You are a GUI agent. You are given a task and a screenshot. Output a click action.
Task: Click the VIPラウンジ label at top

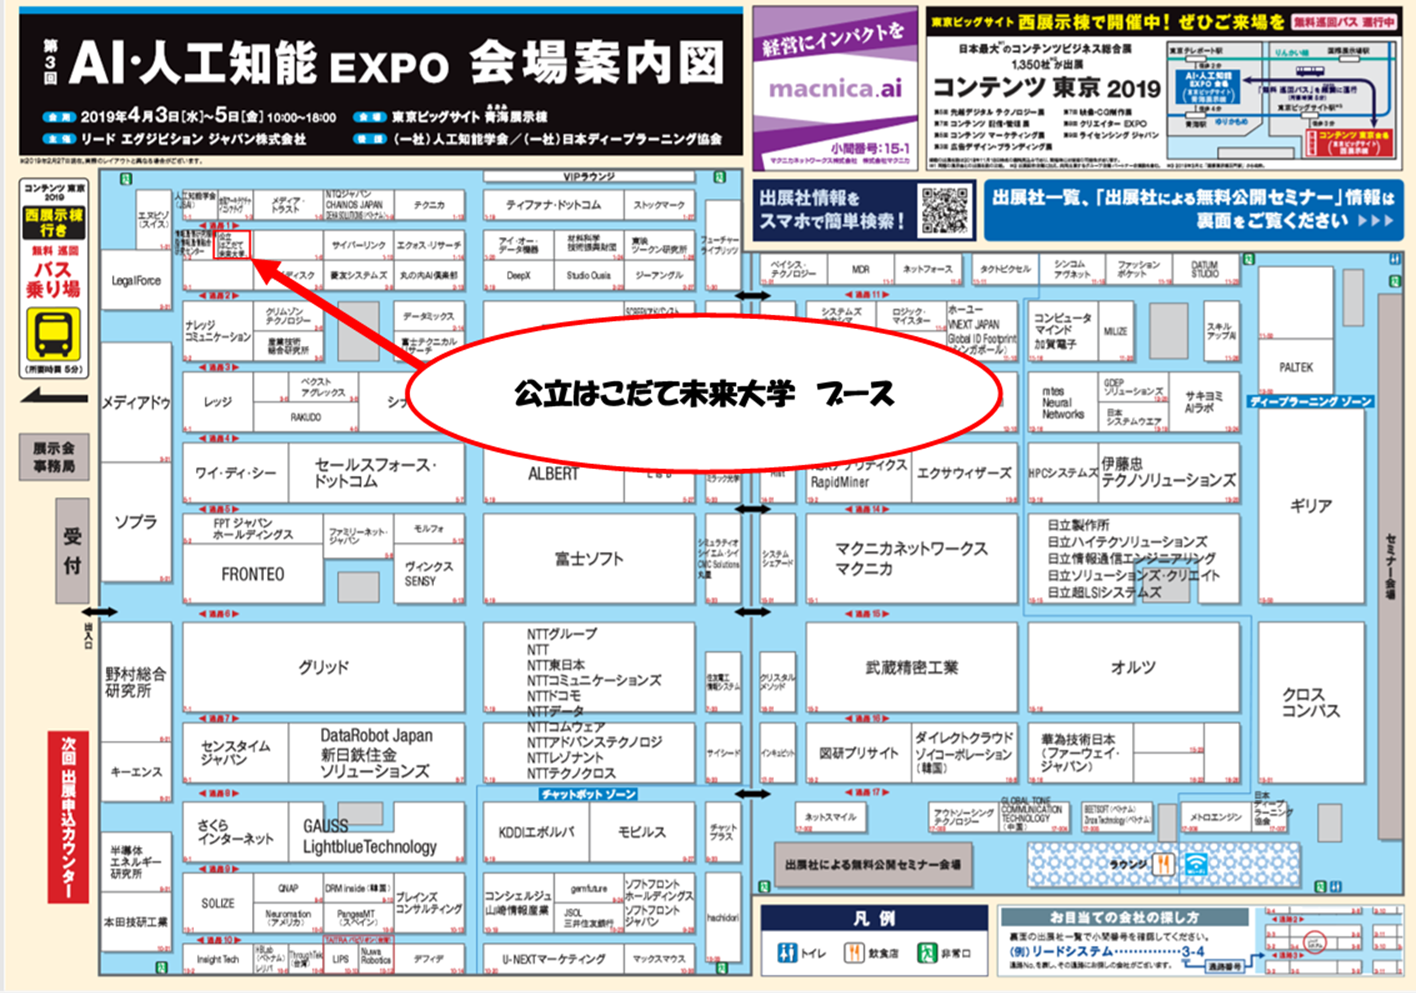click(x=588, y=177)
